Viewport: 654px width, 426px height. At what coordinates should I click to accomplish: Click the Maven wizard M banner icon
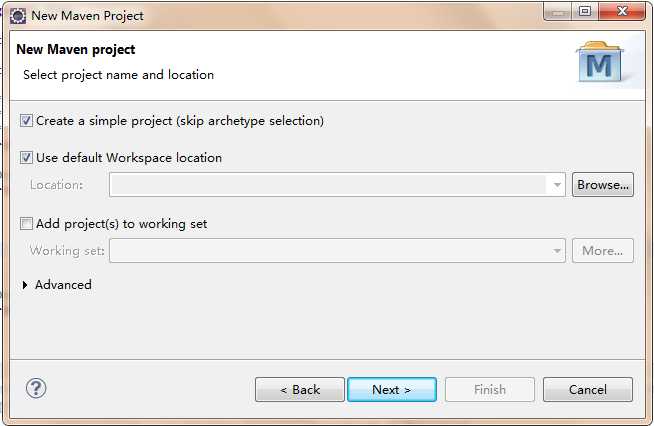click(x=599, y=63)
